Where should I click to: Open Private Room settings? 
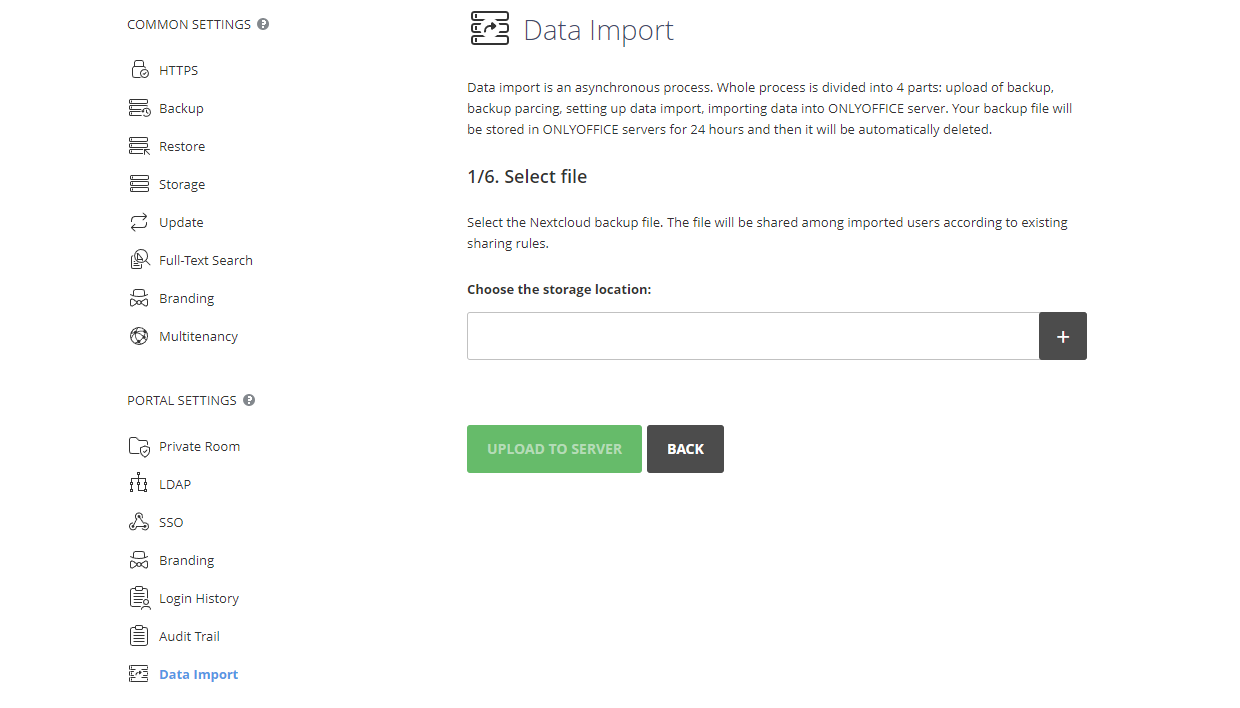(x=199, y=446)
